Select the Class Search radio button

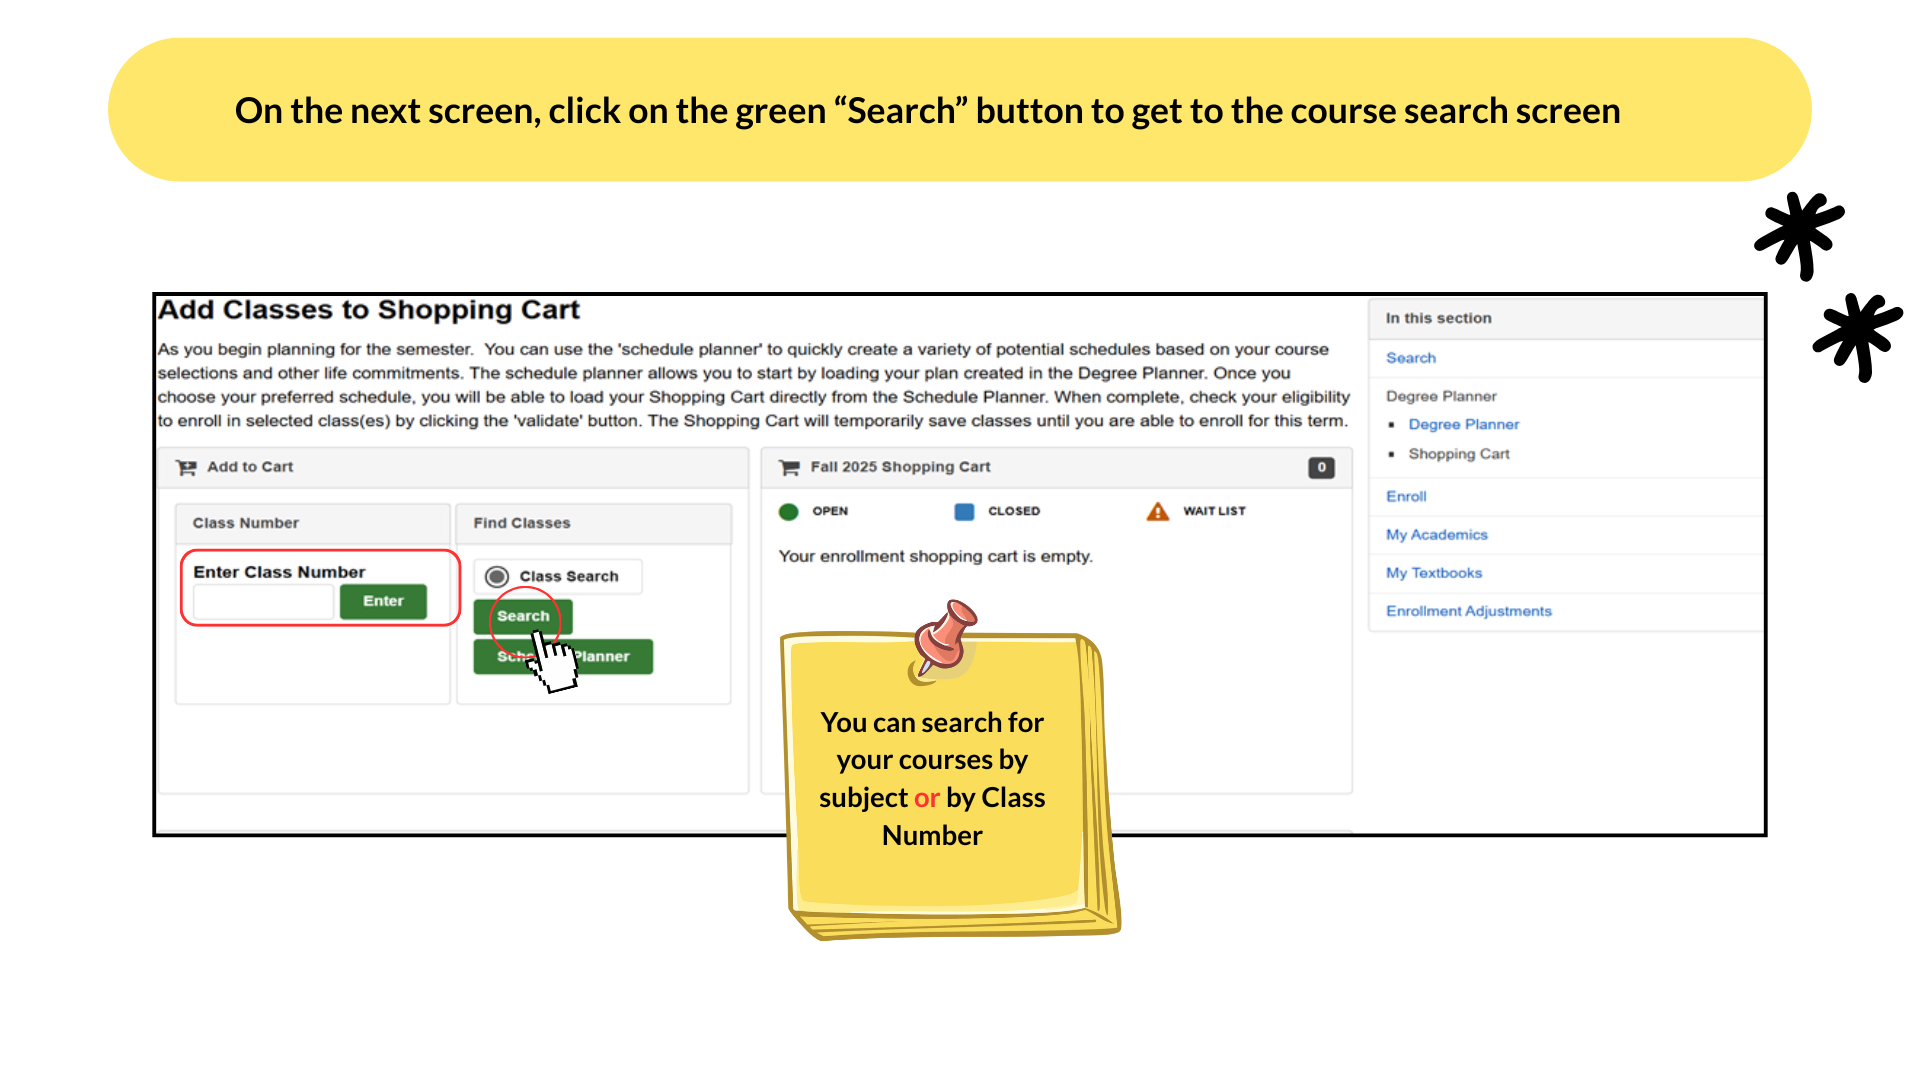(x=497, y=576)
